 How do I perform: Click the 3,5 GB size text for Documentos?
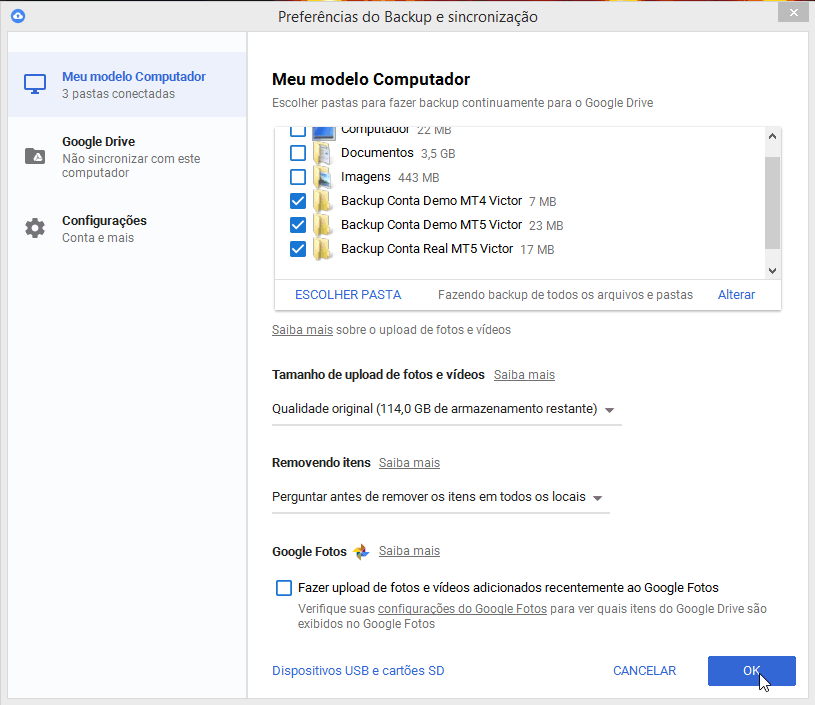438,154
